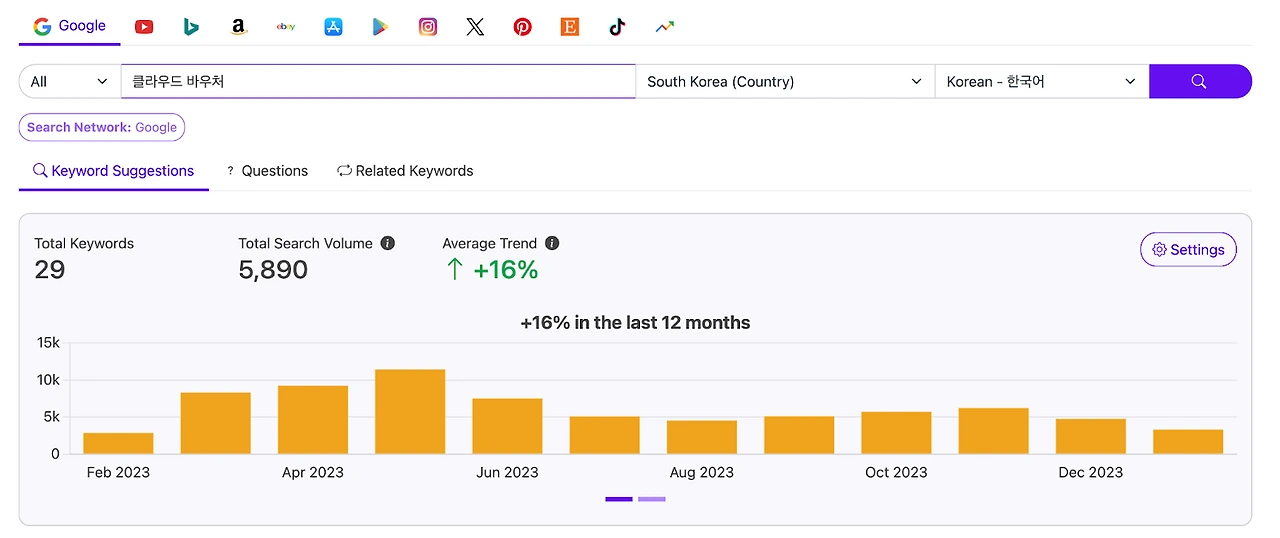Select the Google Play store icon

(380, 27)
